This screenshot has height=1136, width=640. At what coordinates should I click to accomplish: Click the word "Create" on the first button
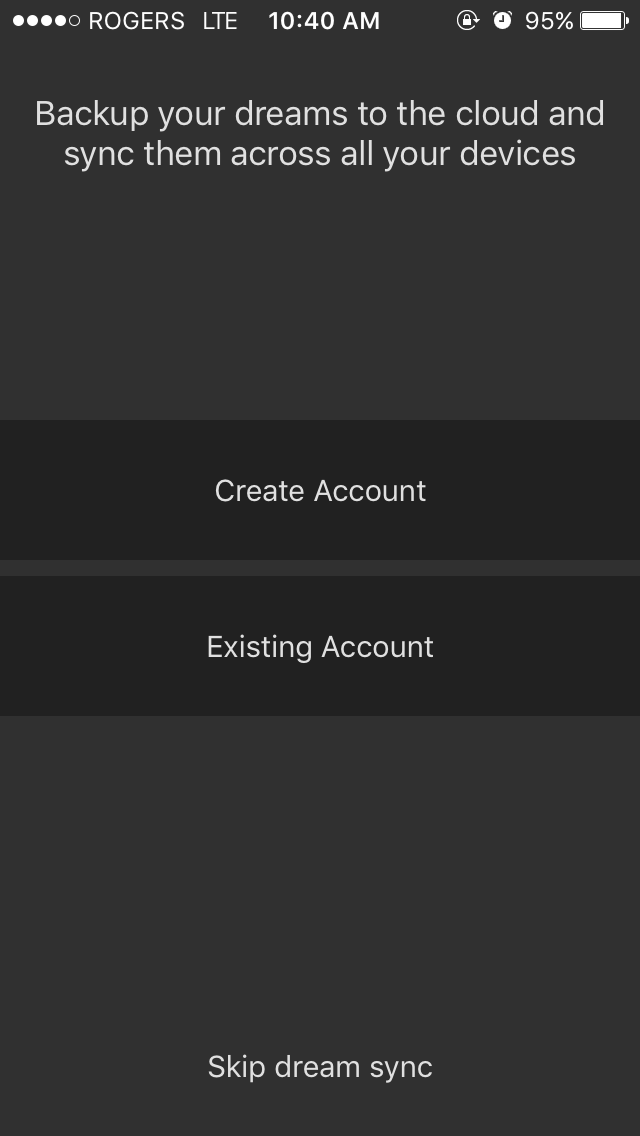pos(259,490)
